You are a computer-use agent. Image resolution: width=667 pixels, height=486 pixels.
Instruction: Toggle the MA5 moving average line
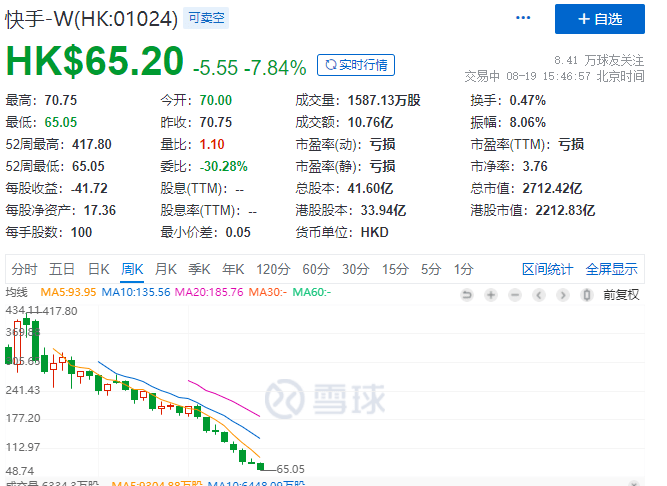point(67,292)
